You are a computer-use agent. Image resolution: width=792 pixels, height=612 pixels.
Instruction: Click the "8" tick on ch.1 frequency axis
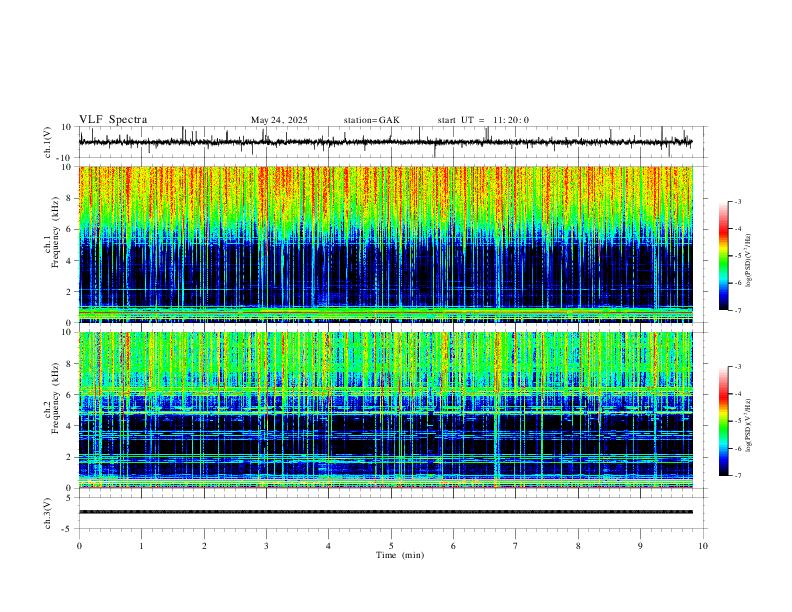point(70,198)
